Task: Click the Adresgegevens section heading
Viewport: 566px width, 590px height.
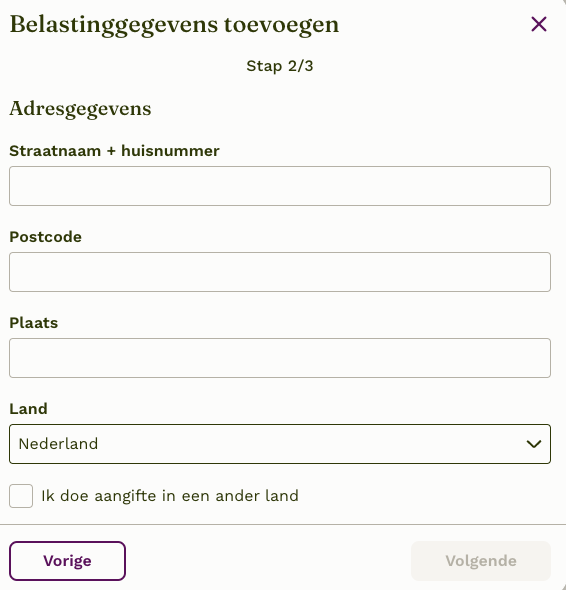Action: pyautogui.click(x=80, y=109)
